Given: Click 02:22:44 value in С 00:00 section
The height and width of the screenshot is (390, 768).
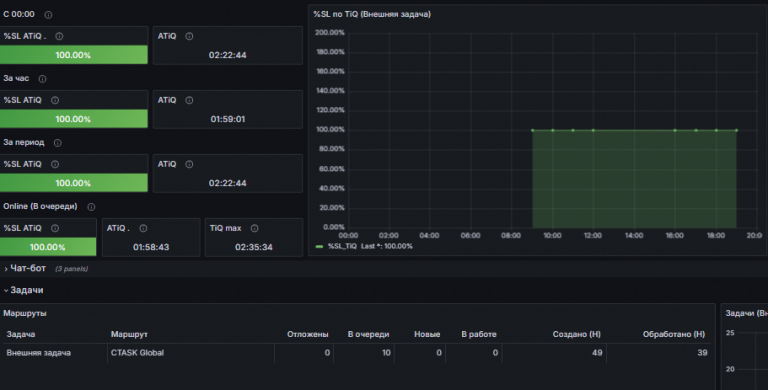Looking at the screenshot, I should (x=228, y=55).
